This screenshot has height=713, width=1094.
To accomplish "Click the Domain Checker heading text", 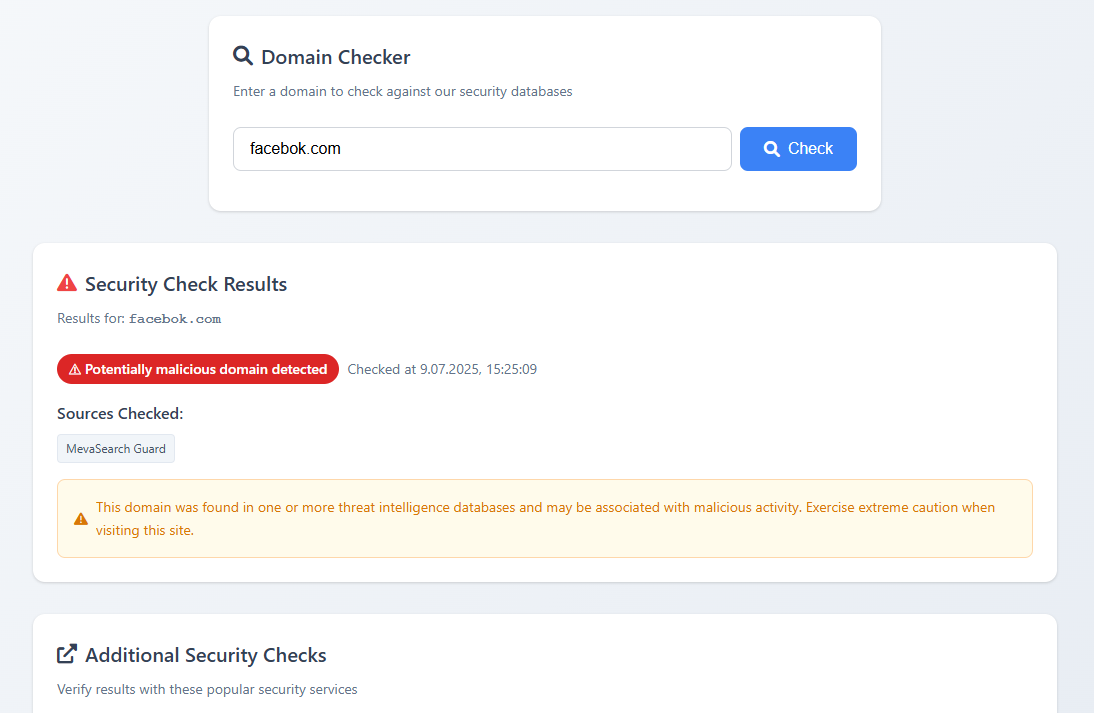I will (x=335, y=57).
